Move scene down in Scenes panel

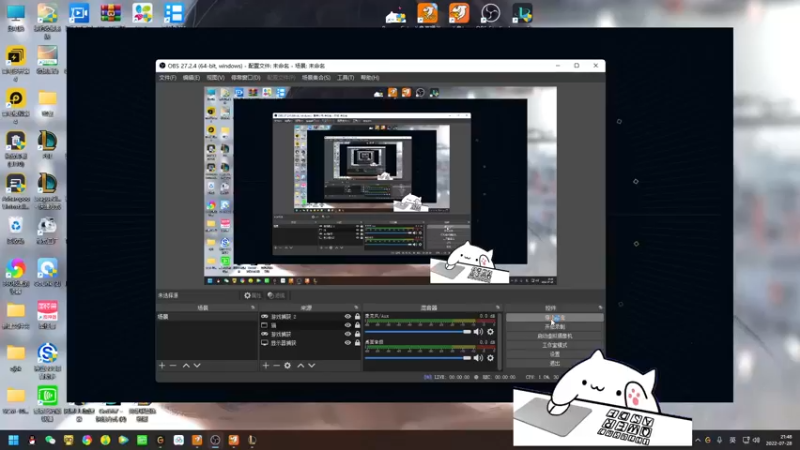197,366
